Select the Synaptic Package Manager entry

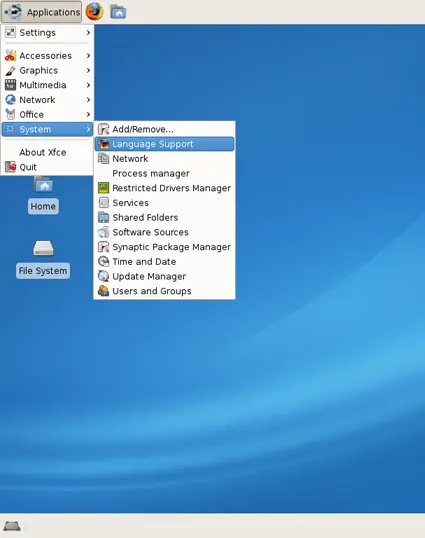[164, 247]
